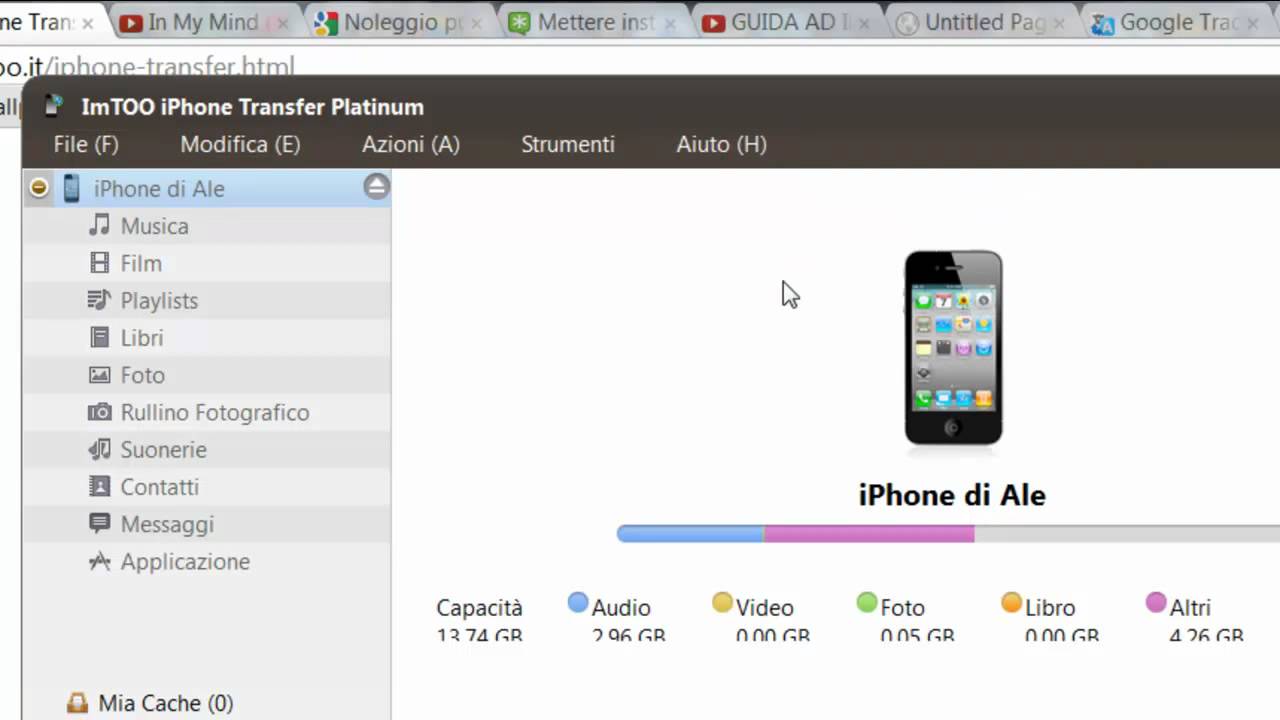
Task: Click the Audio legend label
Action: 621,608
